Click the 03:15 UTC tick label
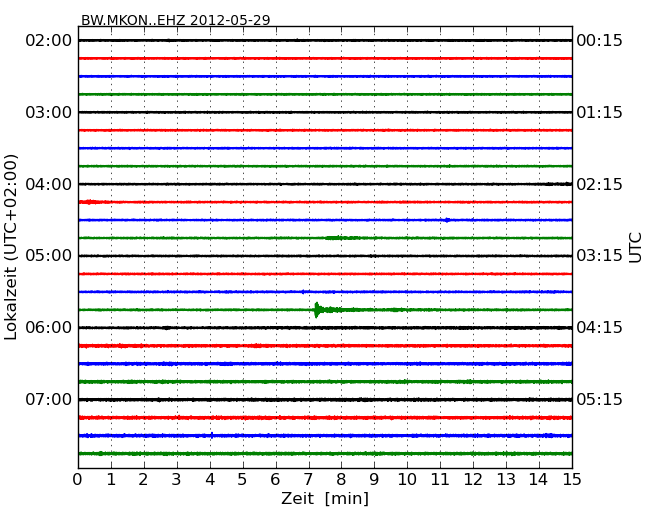 599,255
